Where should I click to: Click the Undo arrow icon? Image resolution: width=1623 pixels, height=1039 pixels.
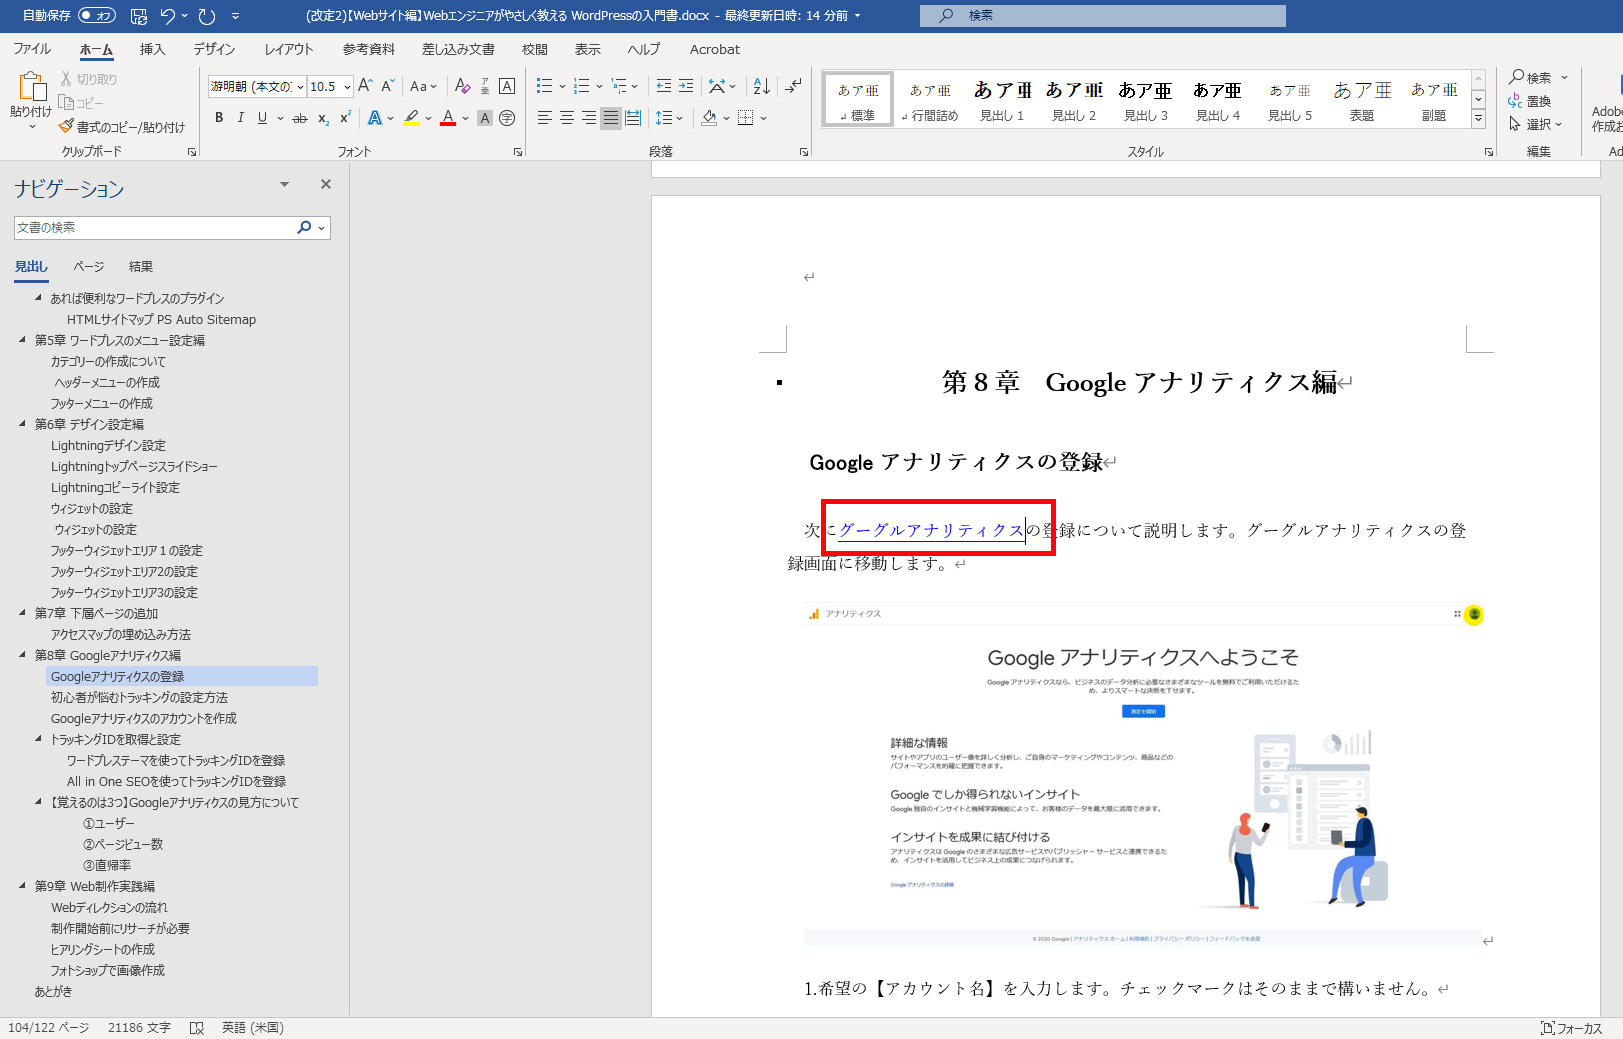[167, 16]
